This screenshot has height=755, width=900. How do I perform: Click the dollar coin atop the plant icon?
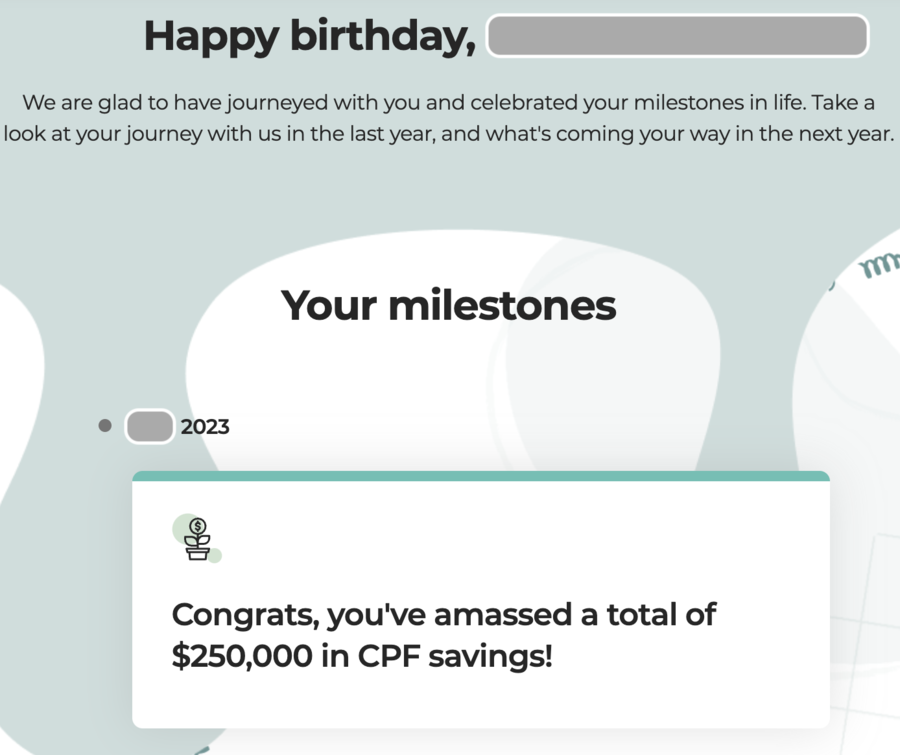197,526
